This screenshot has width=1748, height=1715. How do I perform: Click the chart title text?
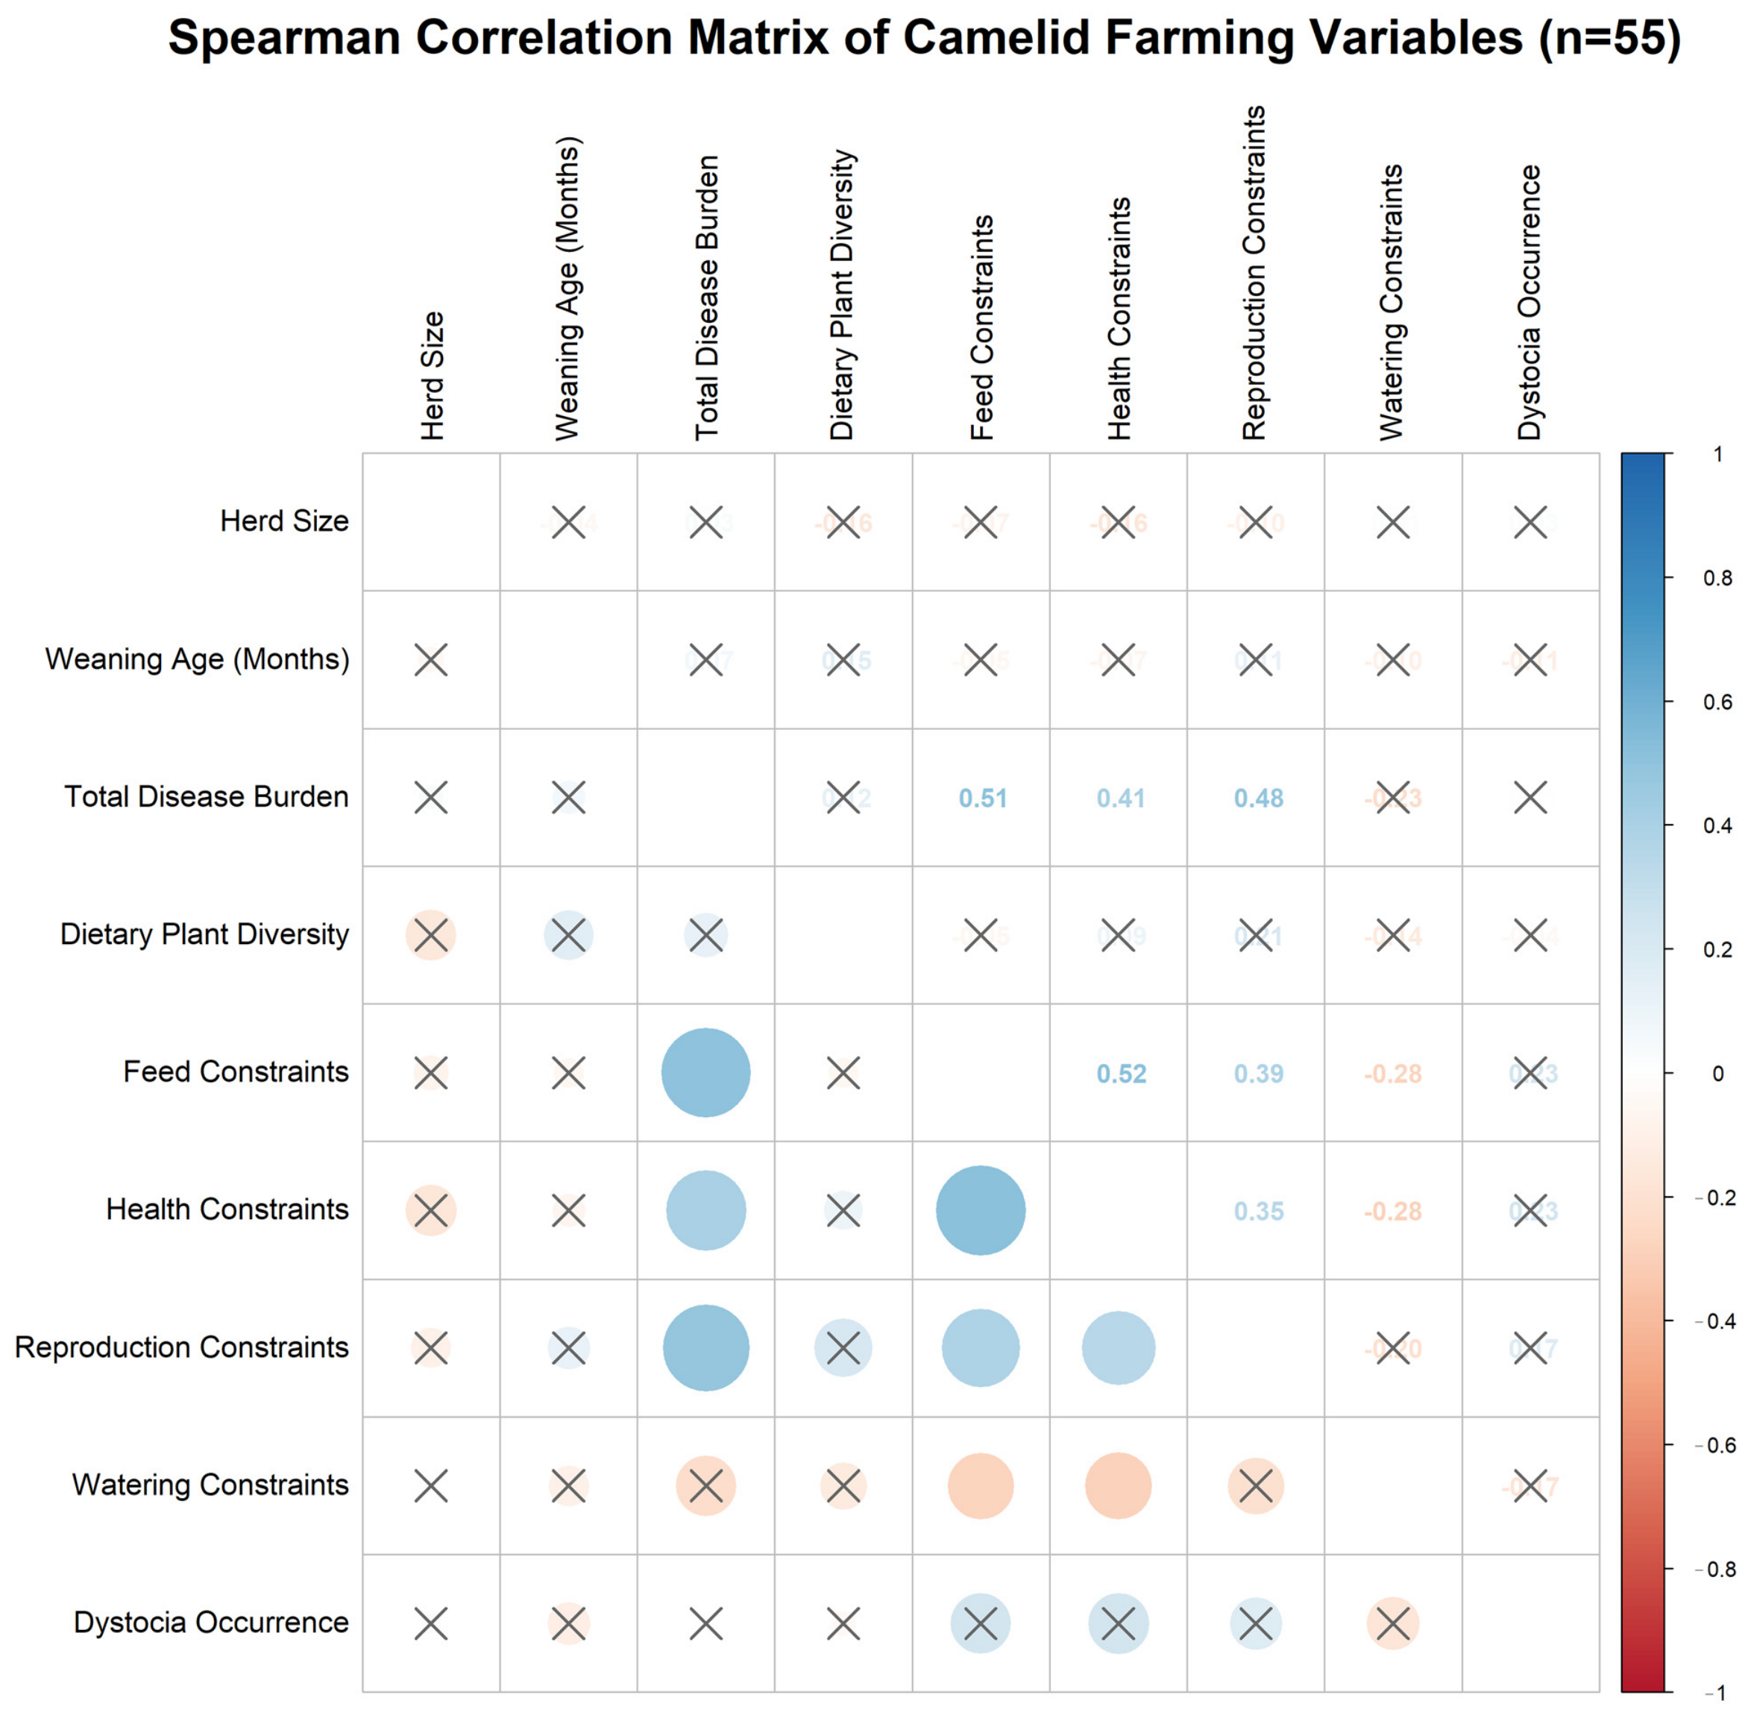click(925, 38)
